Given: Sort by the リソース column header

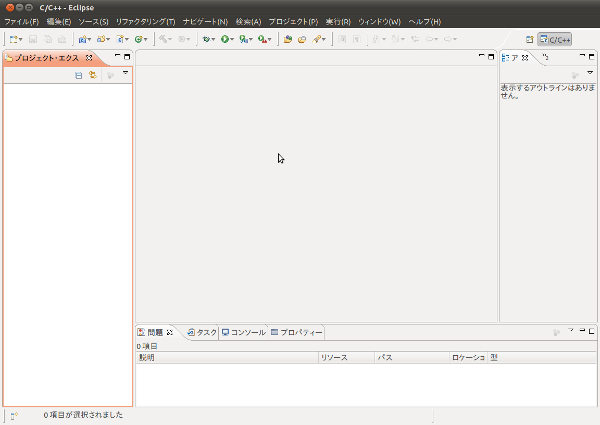Looking at the screenshot, I should point(346,357).
